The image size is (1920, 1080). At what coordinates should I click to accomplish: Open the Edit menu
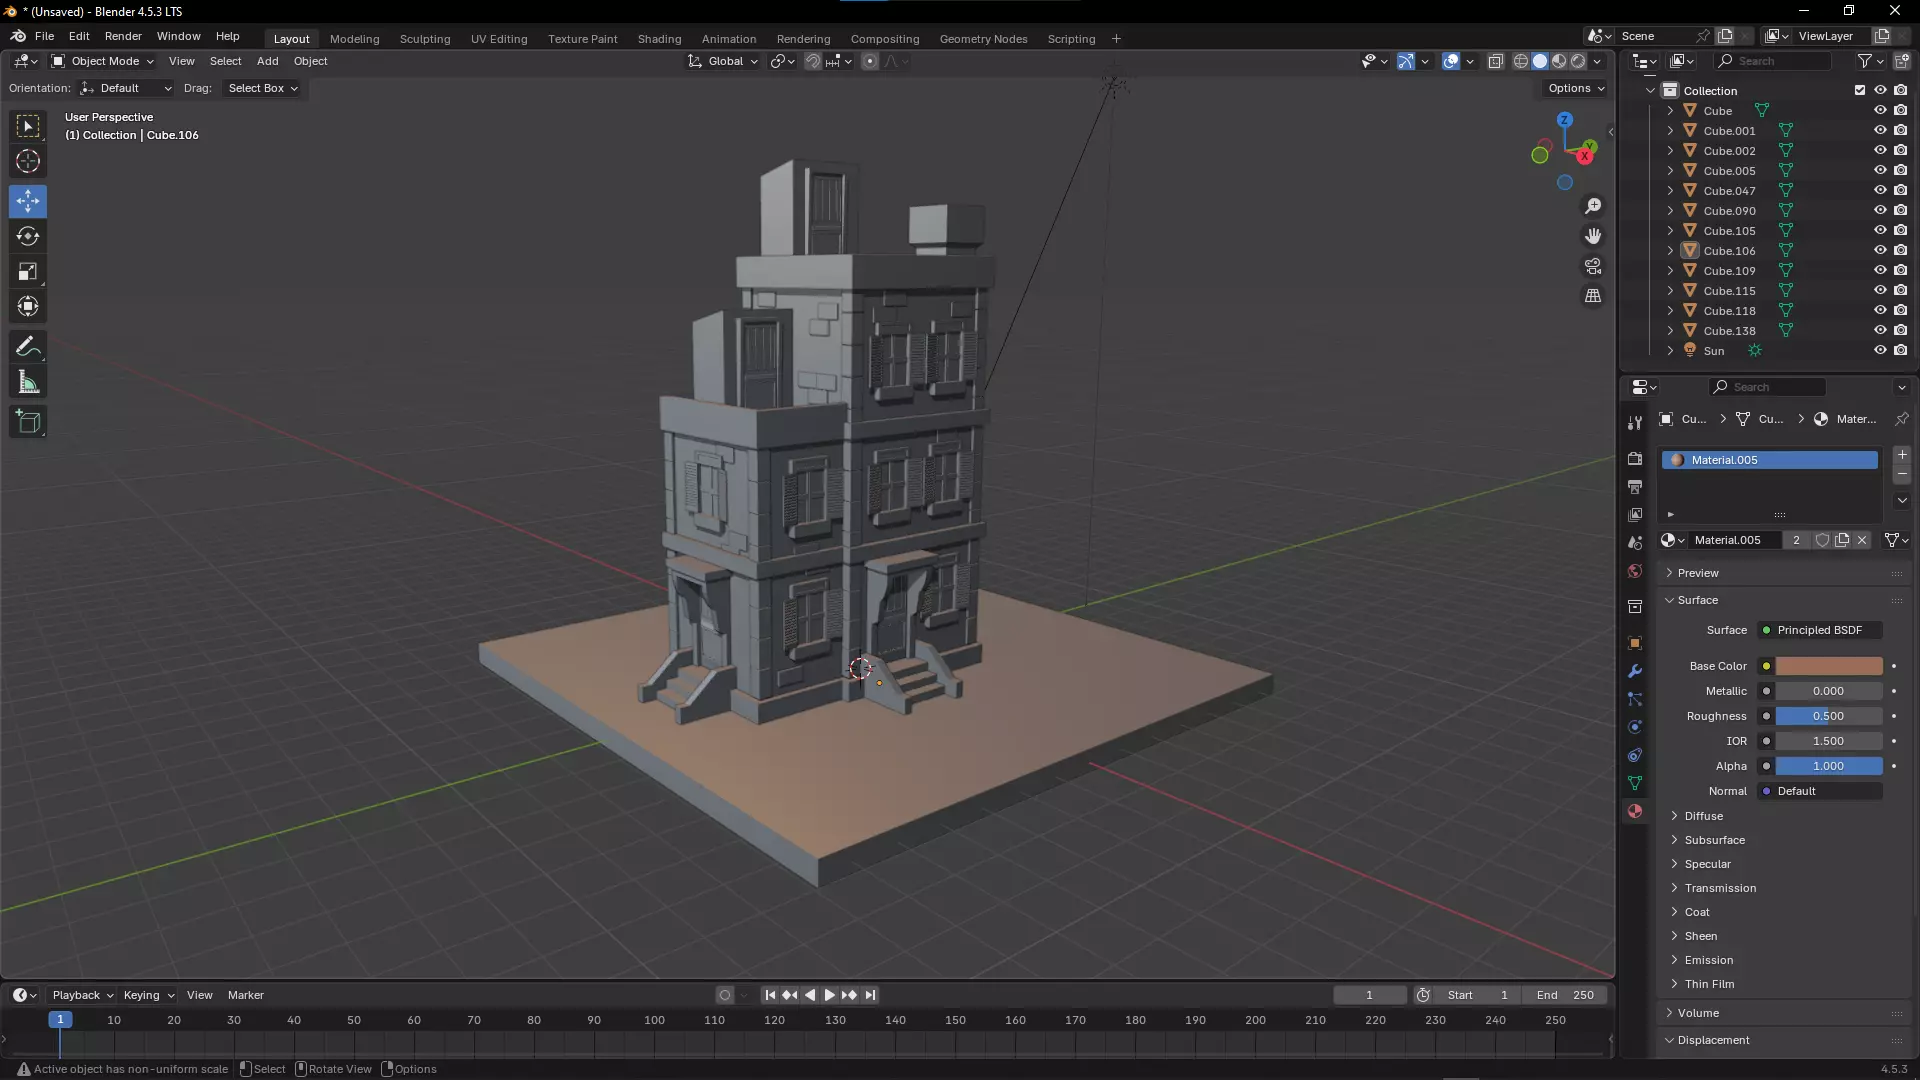pyautogui.click(x=79, y=36)
